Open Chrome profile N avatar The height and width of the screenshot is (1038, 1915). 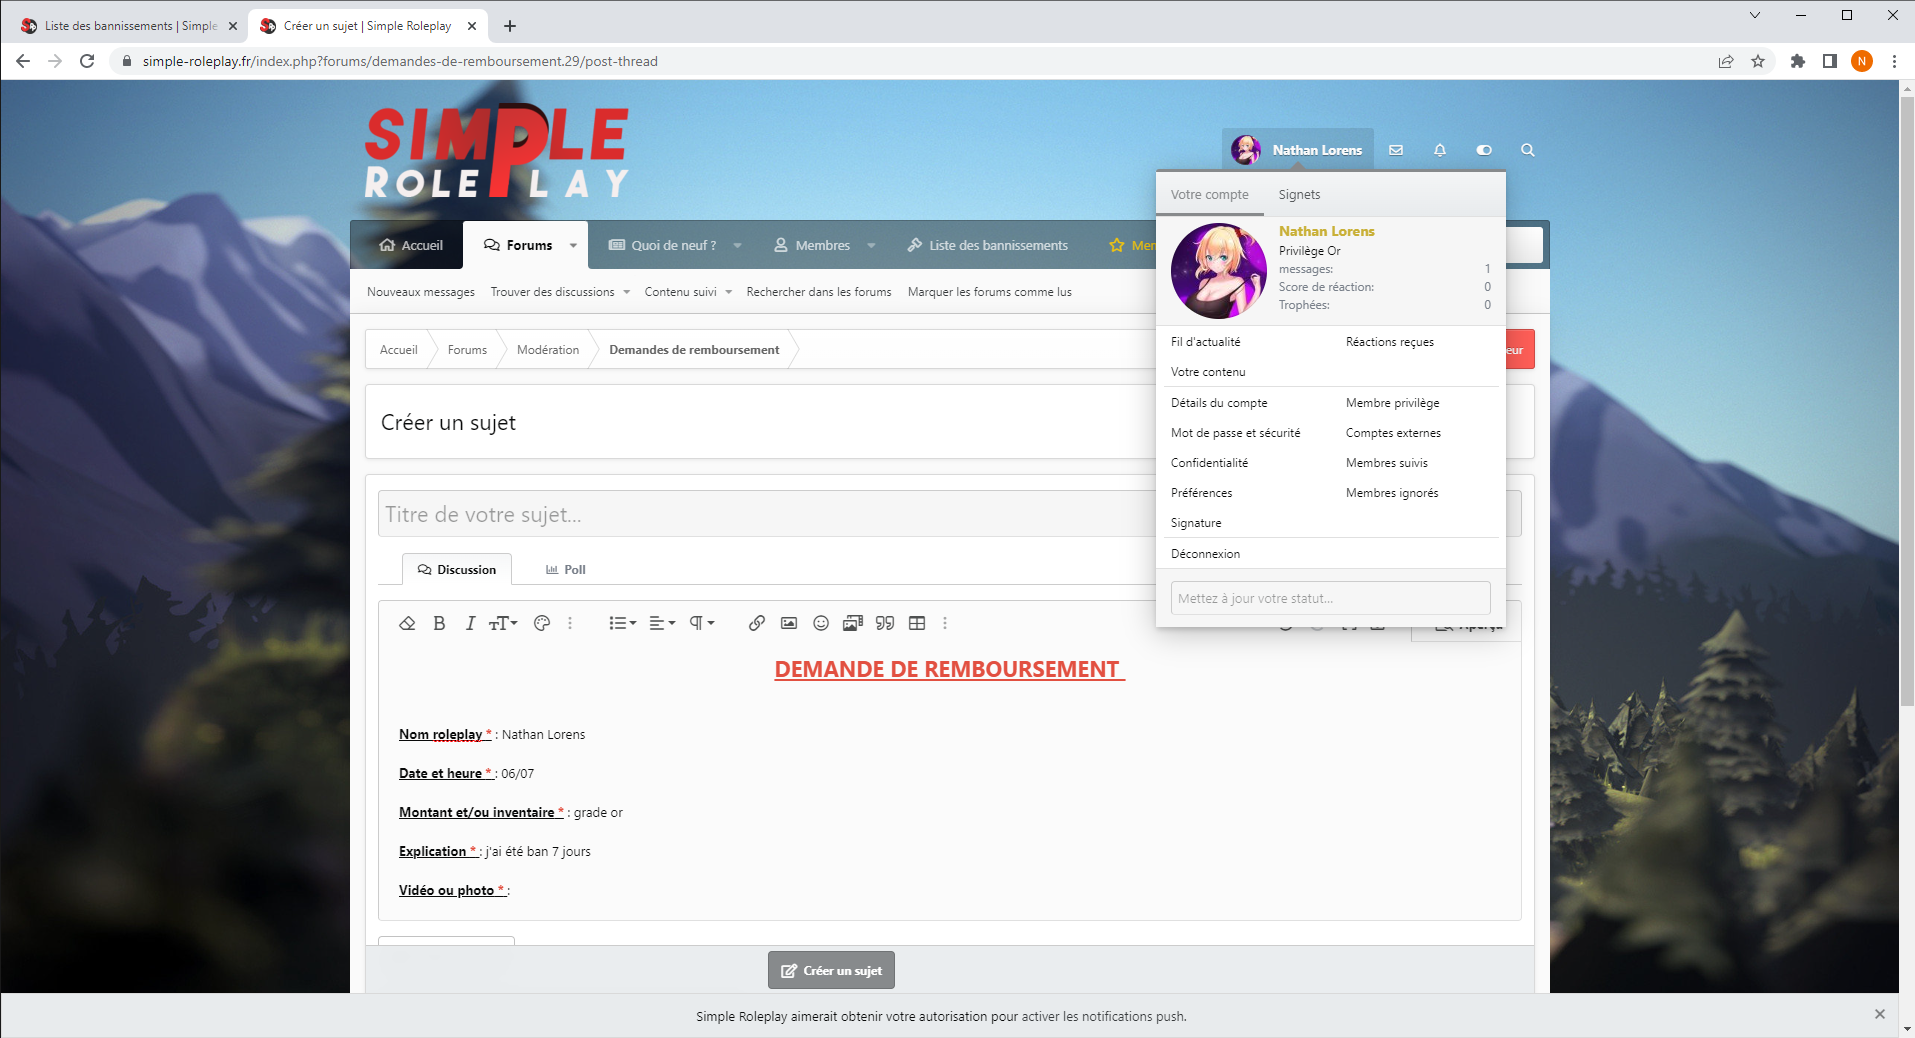(1862, 61)
